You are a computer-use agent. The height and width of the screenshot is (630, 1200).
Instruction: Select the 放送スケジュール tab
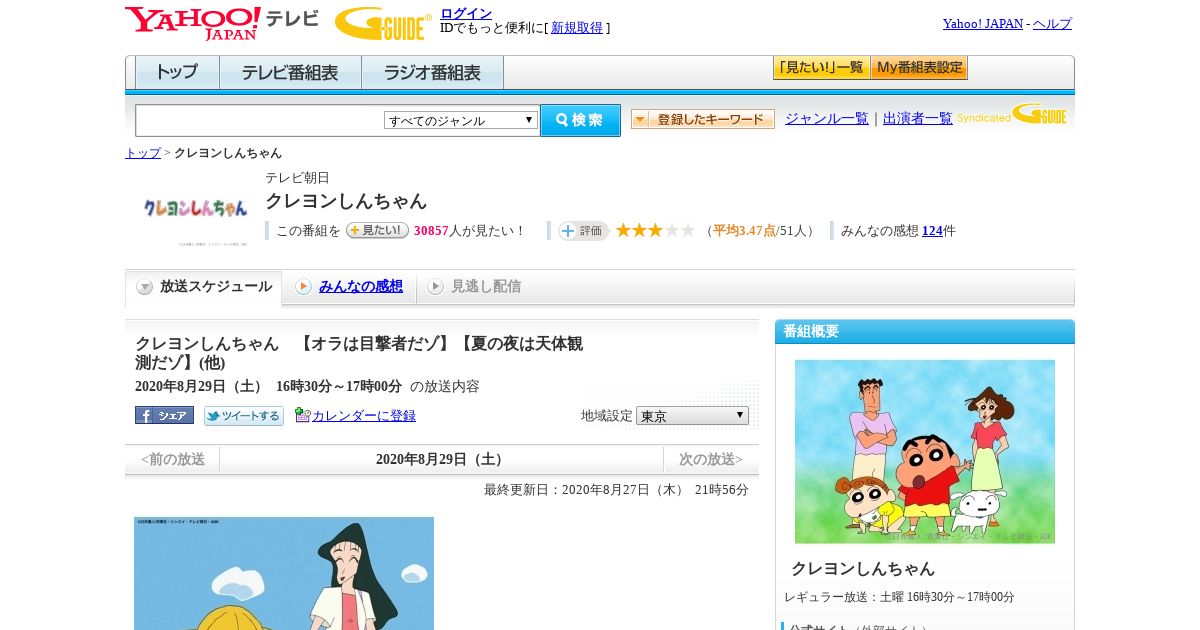204,287
